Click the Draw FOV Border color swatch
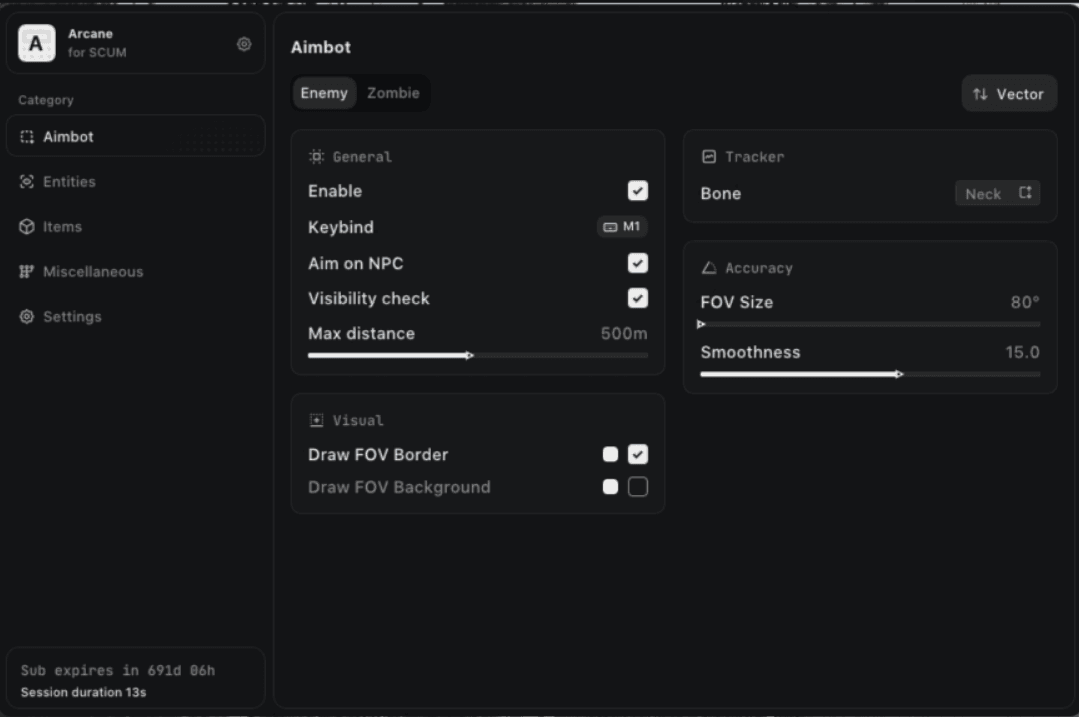 [x=610, y=455]
